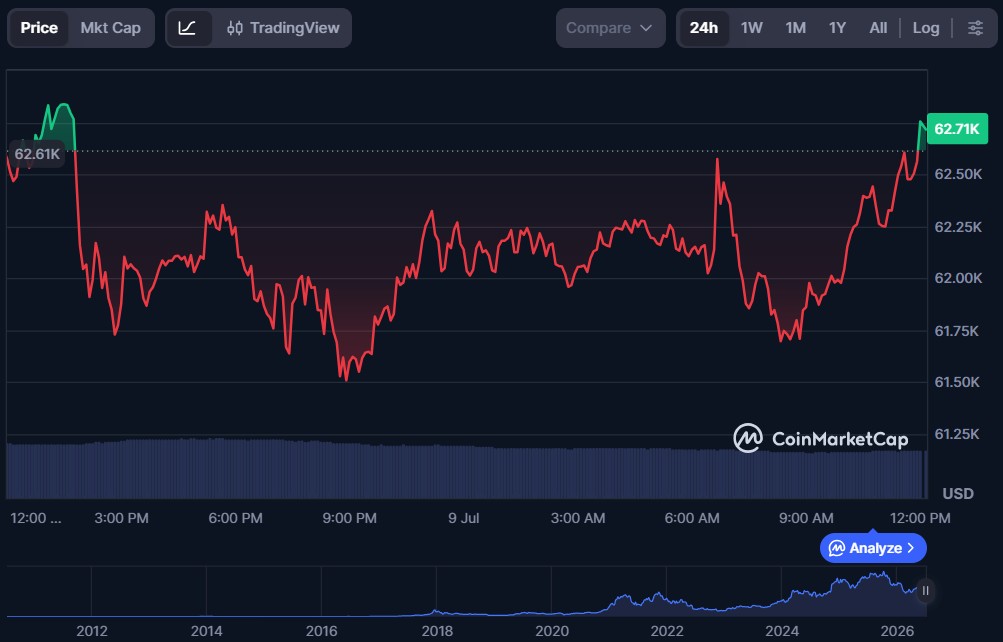Click the 2020 year on the navigator
1003x642 pixels.
pos(551,631)
